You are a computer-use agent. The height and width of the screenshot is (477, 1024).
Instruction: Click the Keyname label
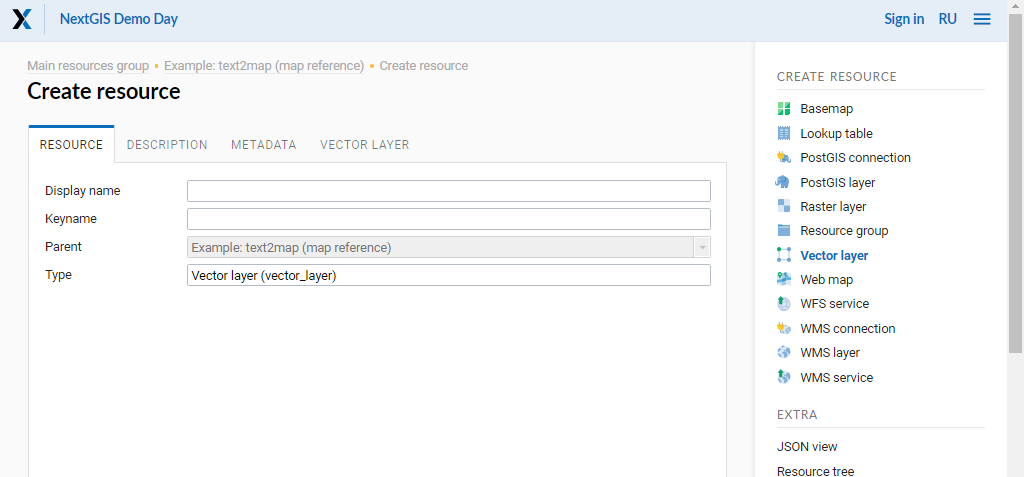[71, 219]
